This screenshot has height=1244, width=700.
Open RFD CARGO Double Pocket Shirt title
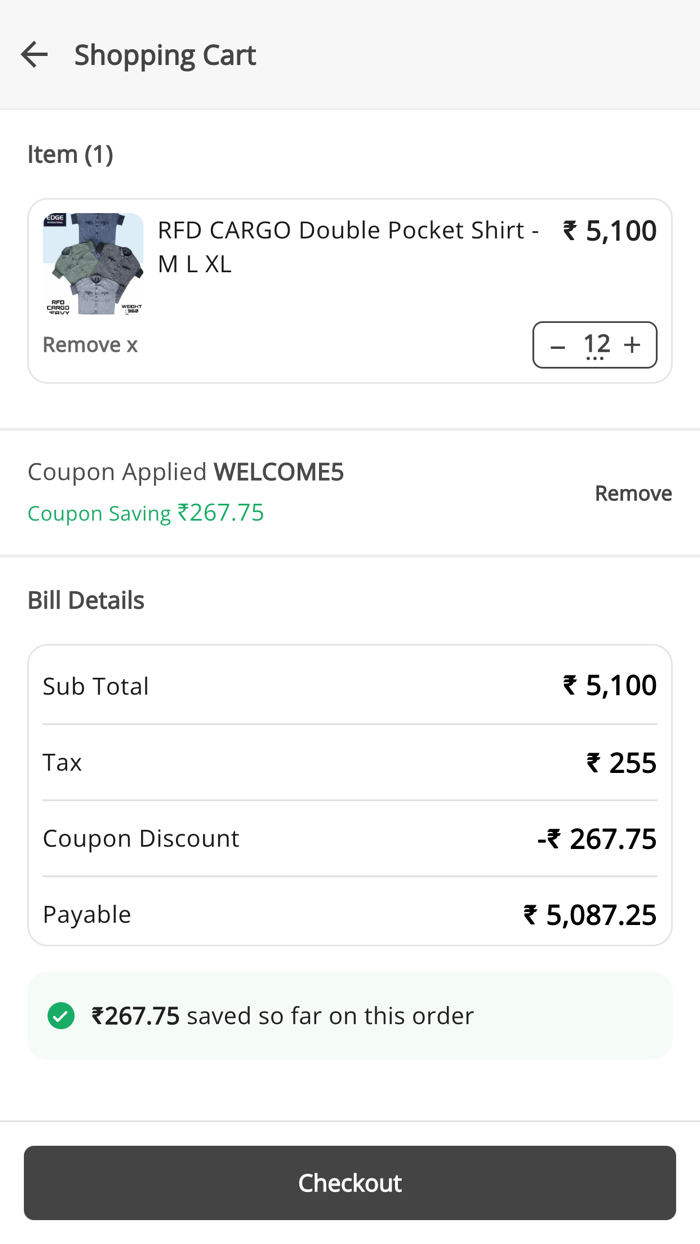click(x=348, y=246)
